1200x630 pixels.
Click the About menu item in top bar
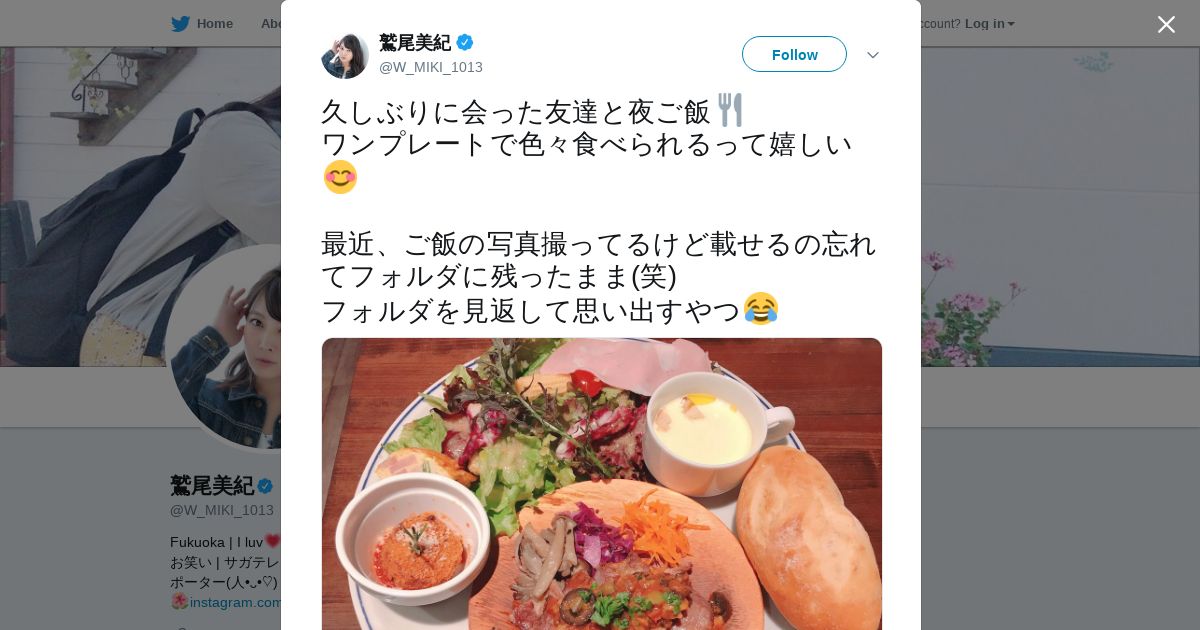(270, 24)
